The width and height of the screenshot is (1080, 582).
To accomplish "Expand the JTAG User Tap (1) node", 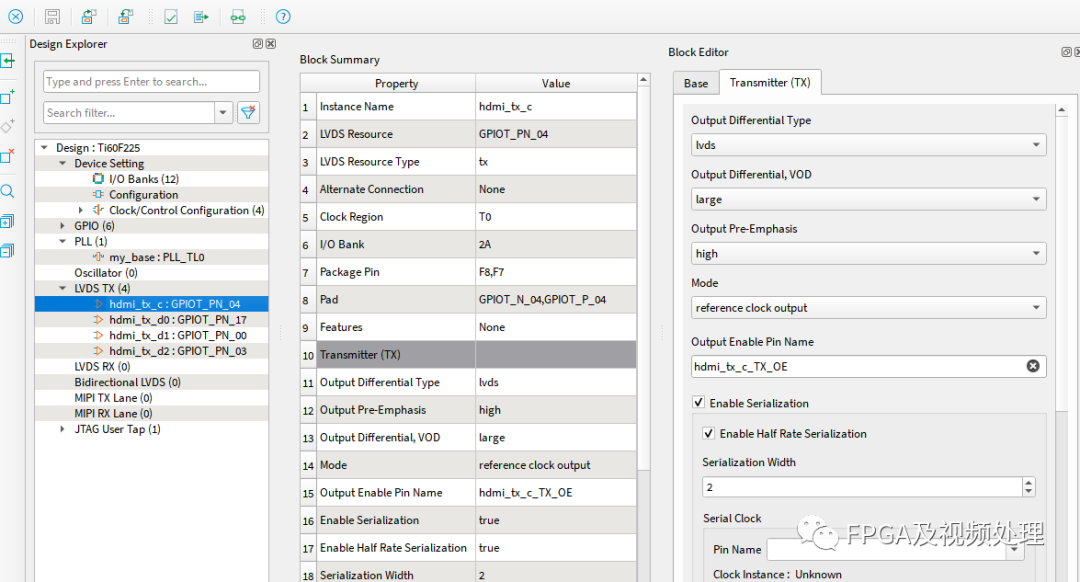I will (x=63, y=429).
